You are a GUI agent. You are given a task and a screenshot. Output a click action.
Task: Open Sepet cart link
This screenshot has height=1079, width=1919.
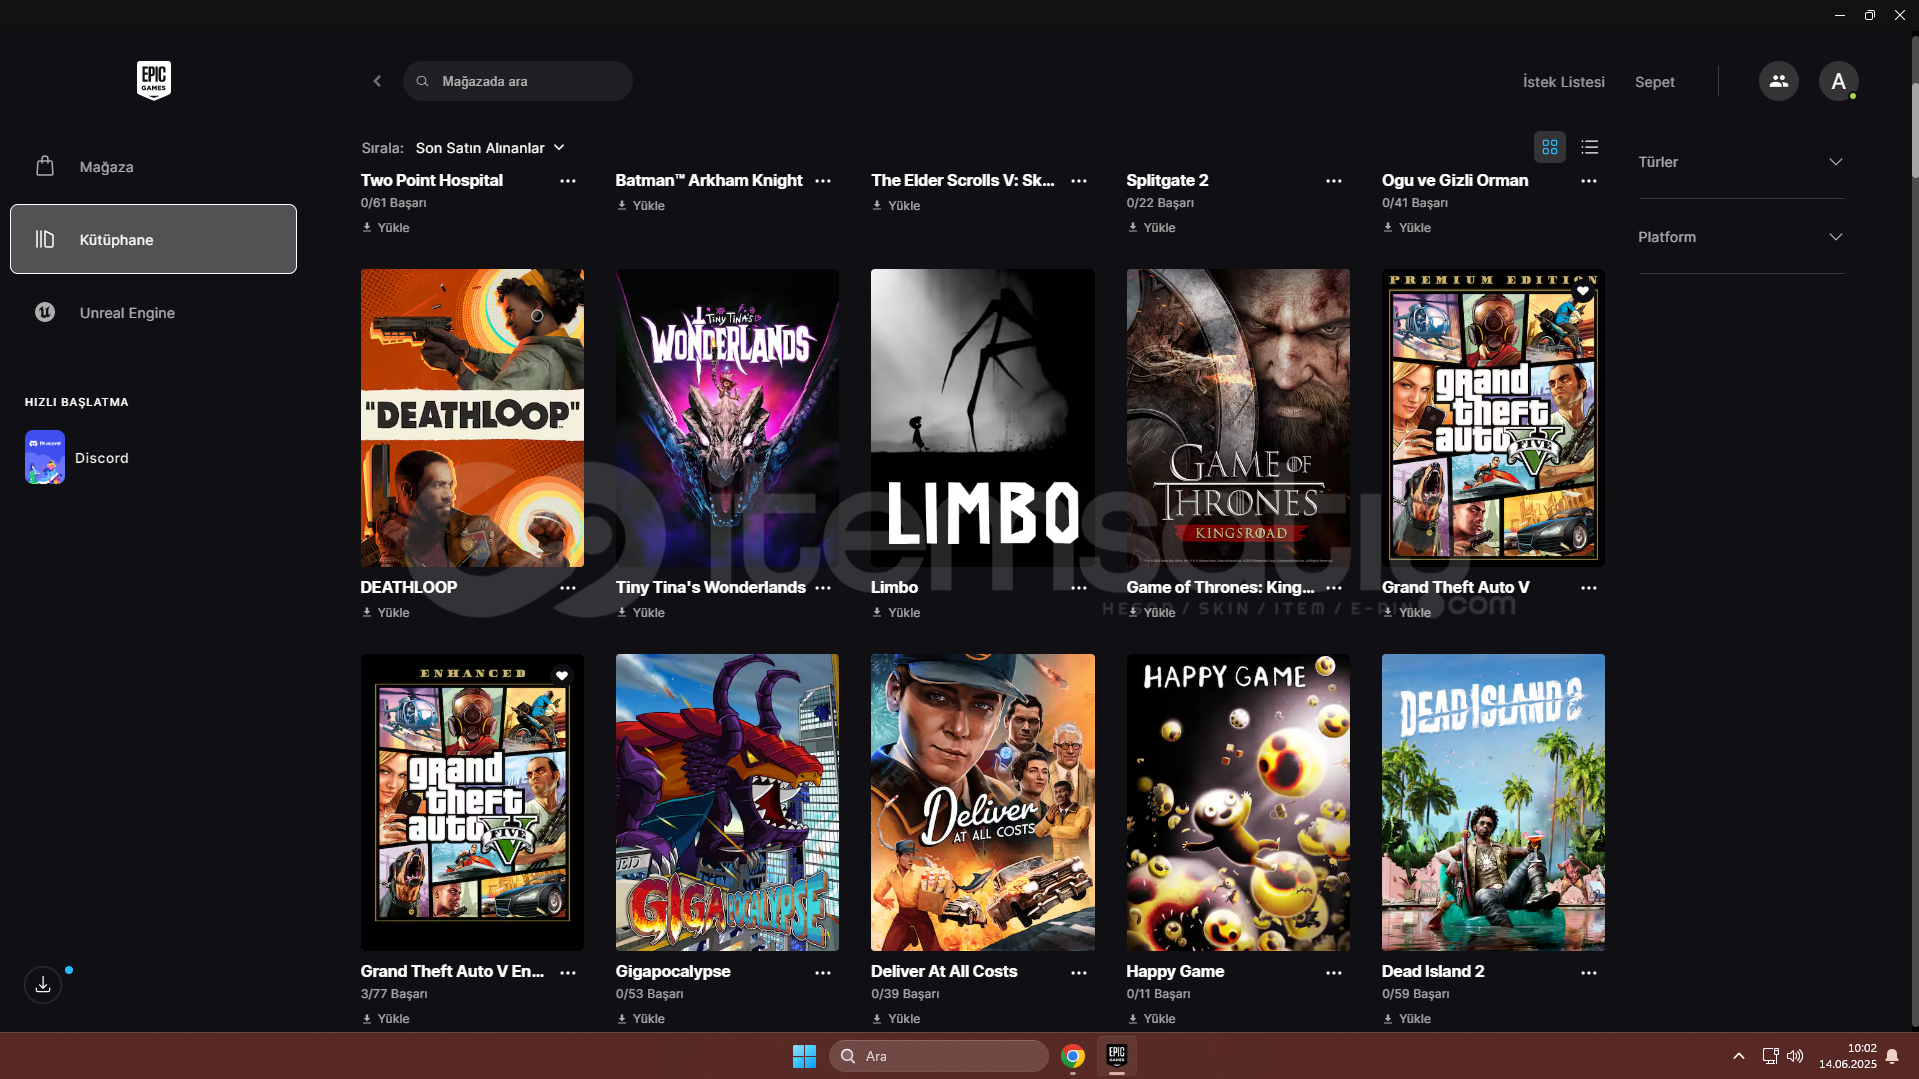pos(1654,82)
